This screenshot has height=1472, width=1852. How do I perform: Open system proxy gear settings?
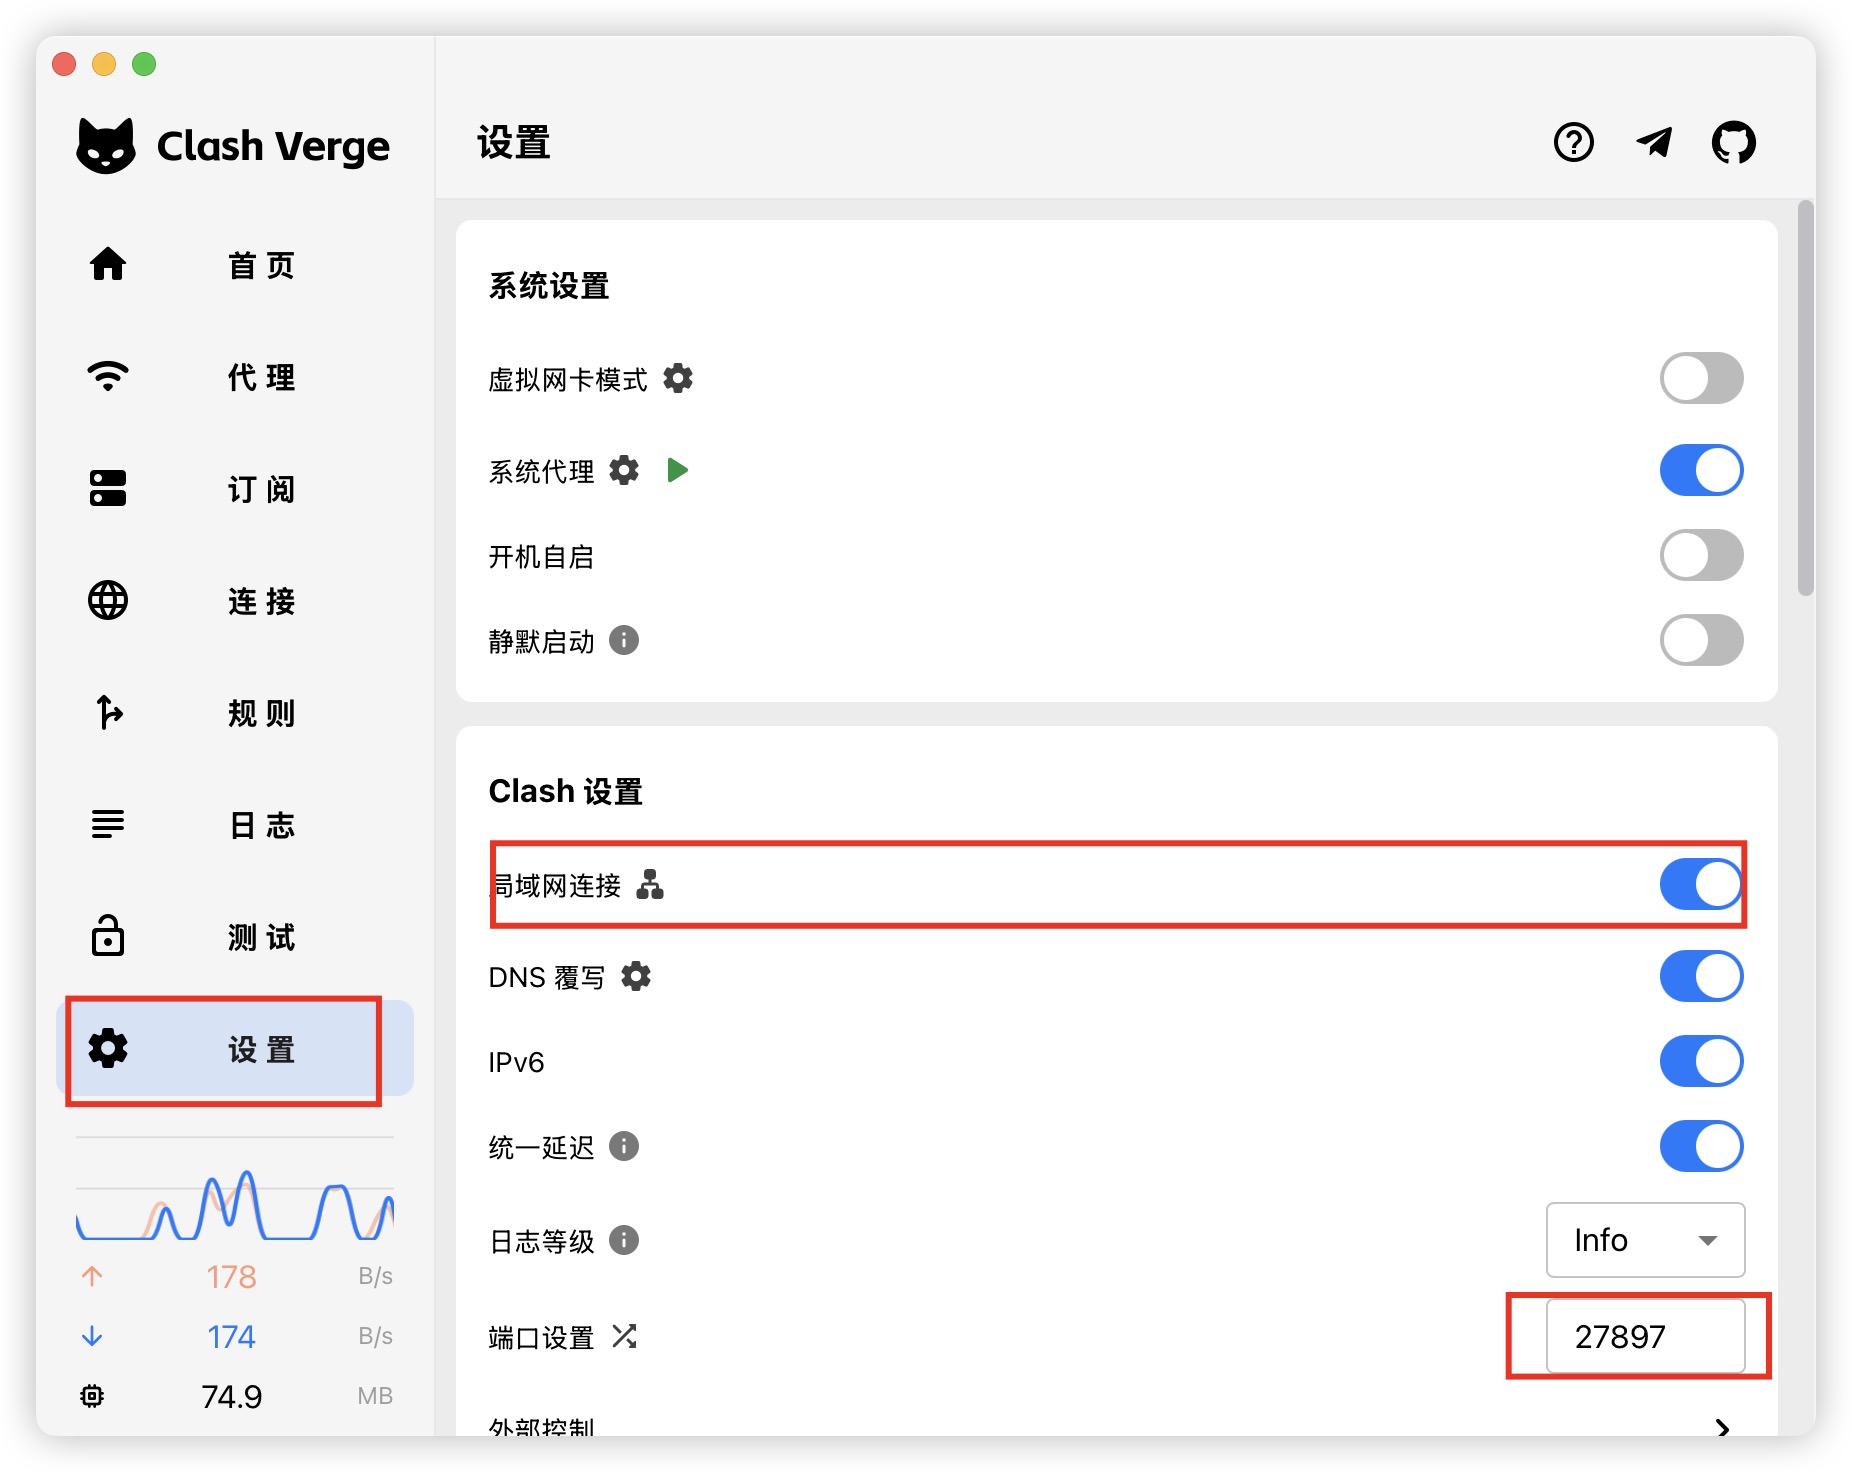point(624,470)
